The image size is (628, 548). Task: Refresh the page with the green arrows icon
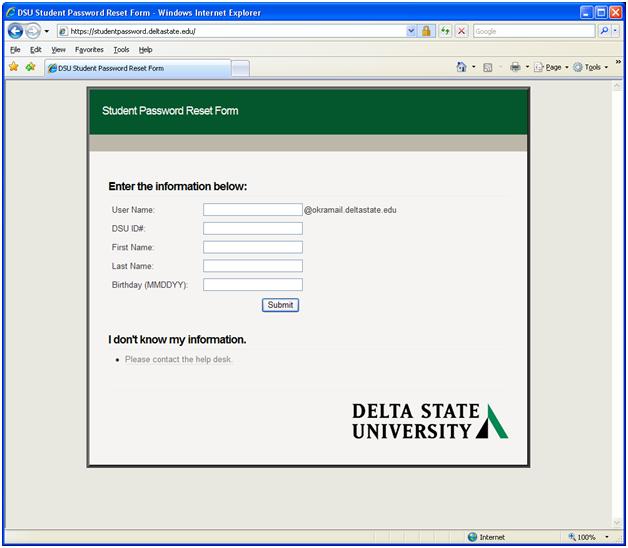click(445, 31)
